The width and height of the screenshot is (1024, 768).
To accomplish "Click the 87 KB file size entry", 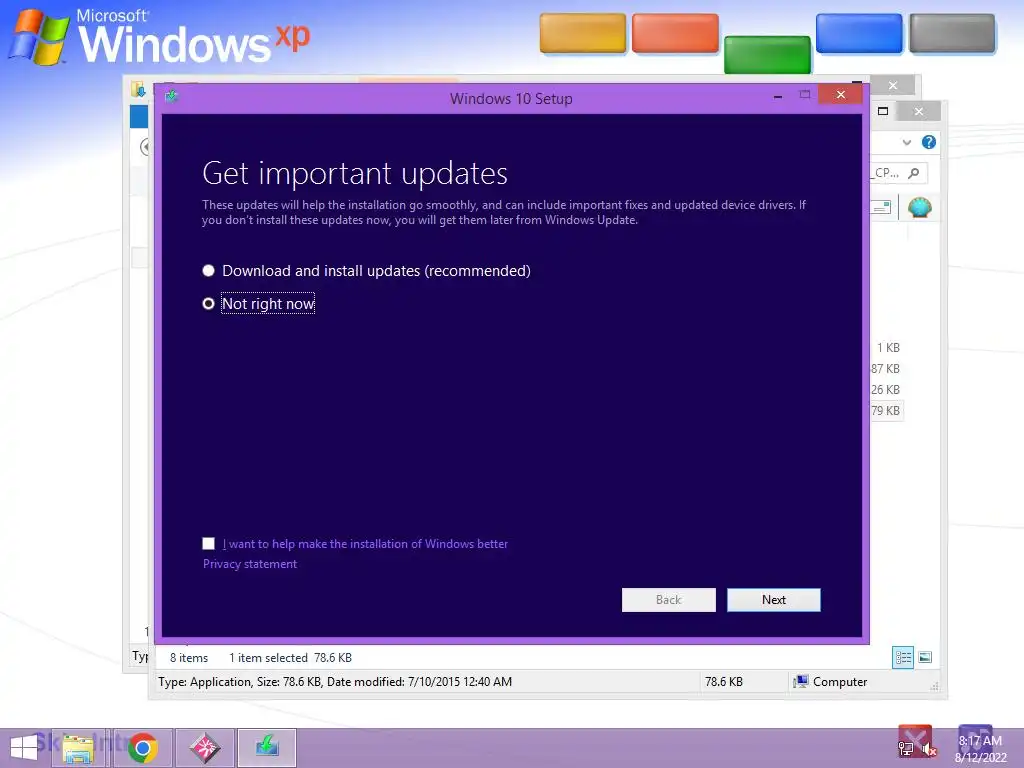I will [x=886, y=368].
